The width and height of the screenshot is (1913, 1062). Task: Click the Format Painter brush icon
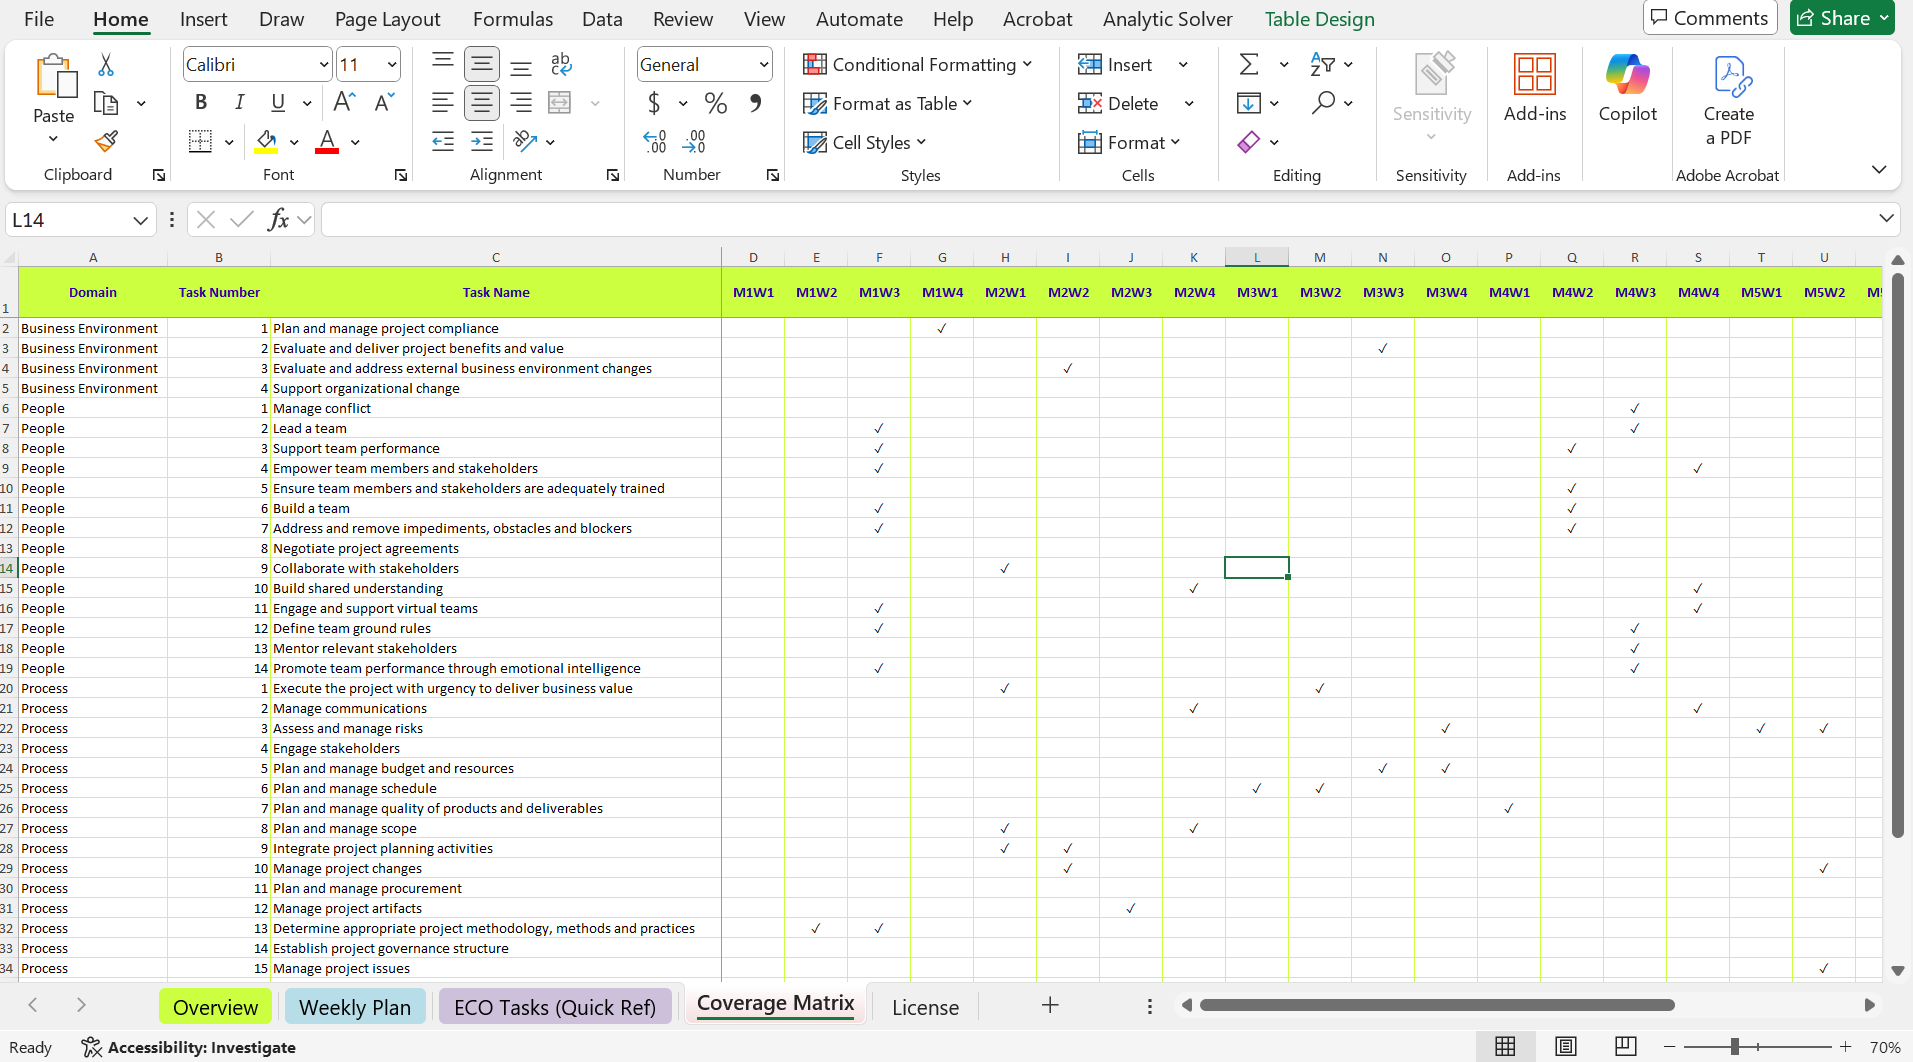click(106, 141)
